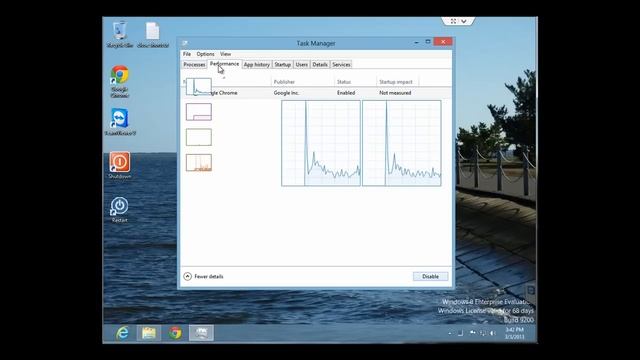Open the network tray icon
The image size is (640, 360).
coord(482,333)
